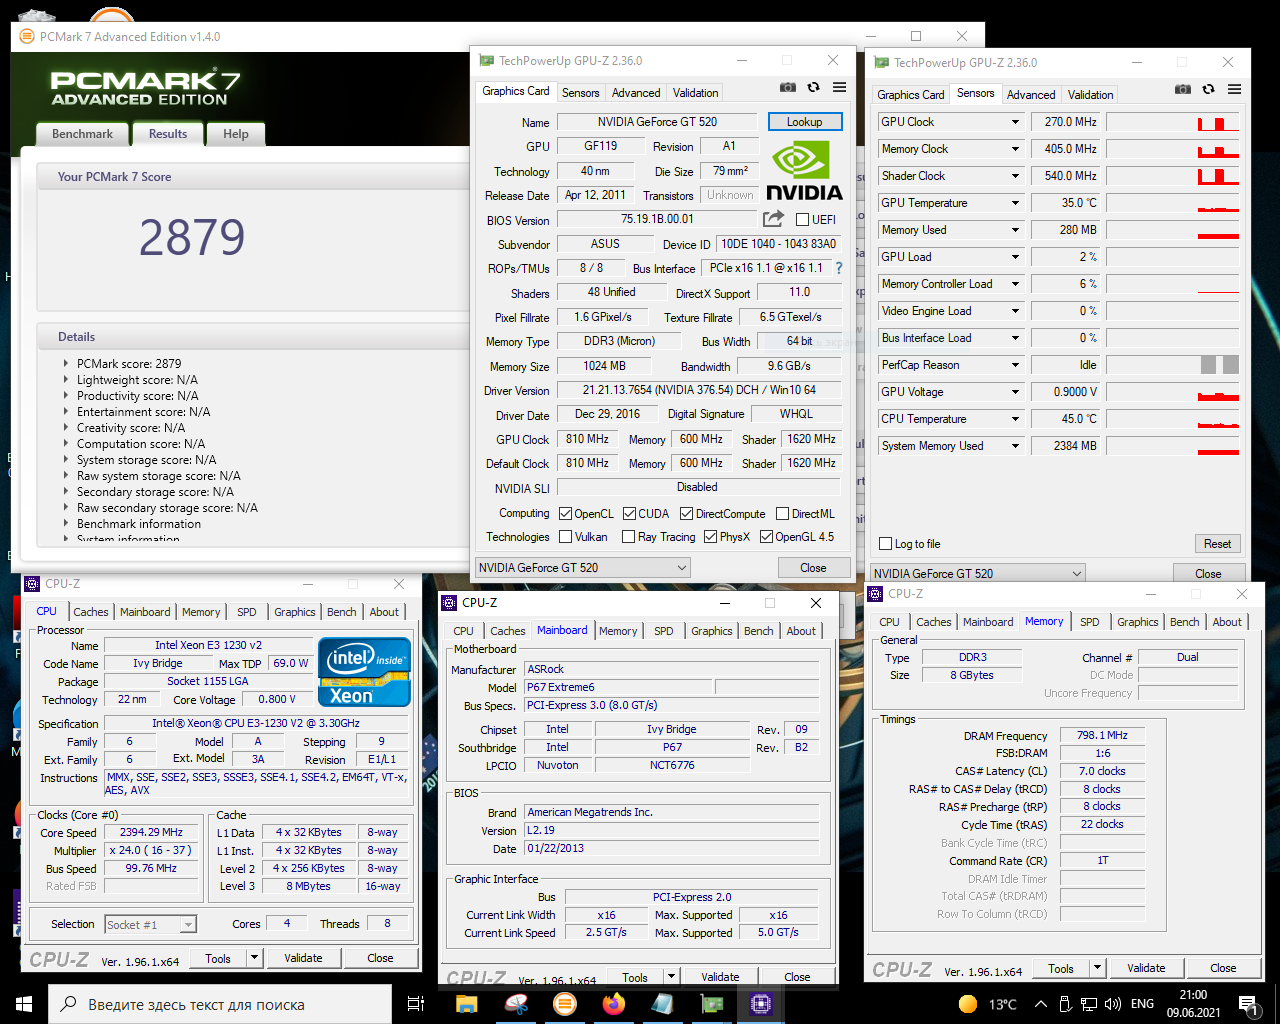Toggle the Ray Tracing checkbox

[x=628, y=536]
